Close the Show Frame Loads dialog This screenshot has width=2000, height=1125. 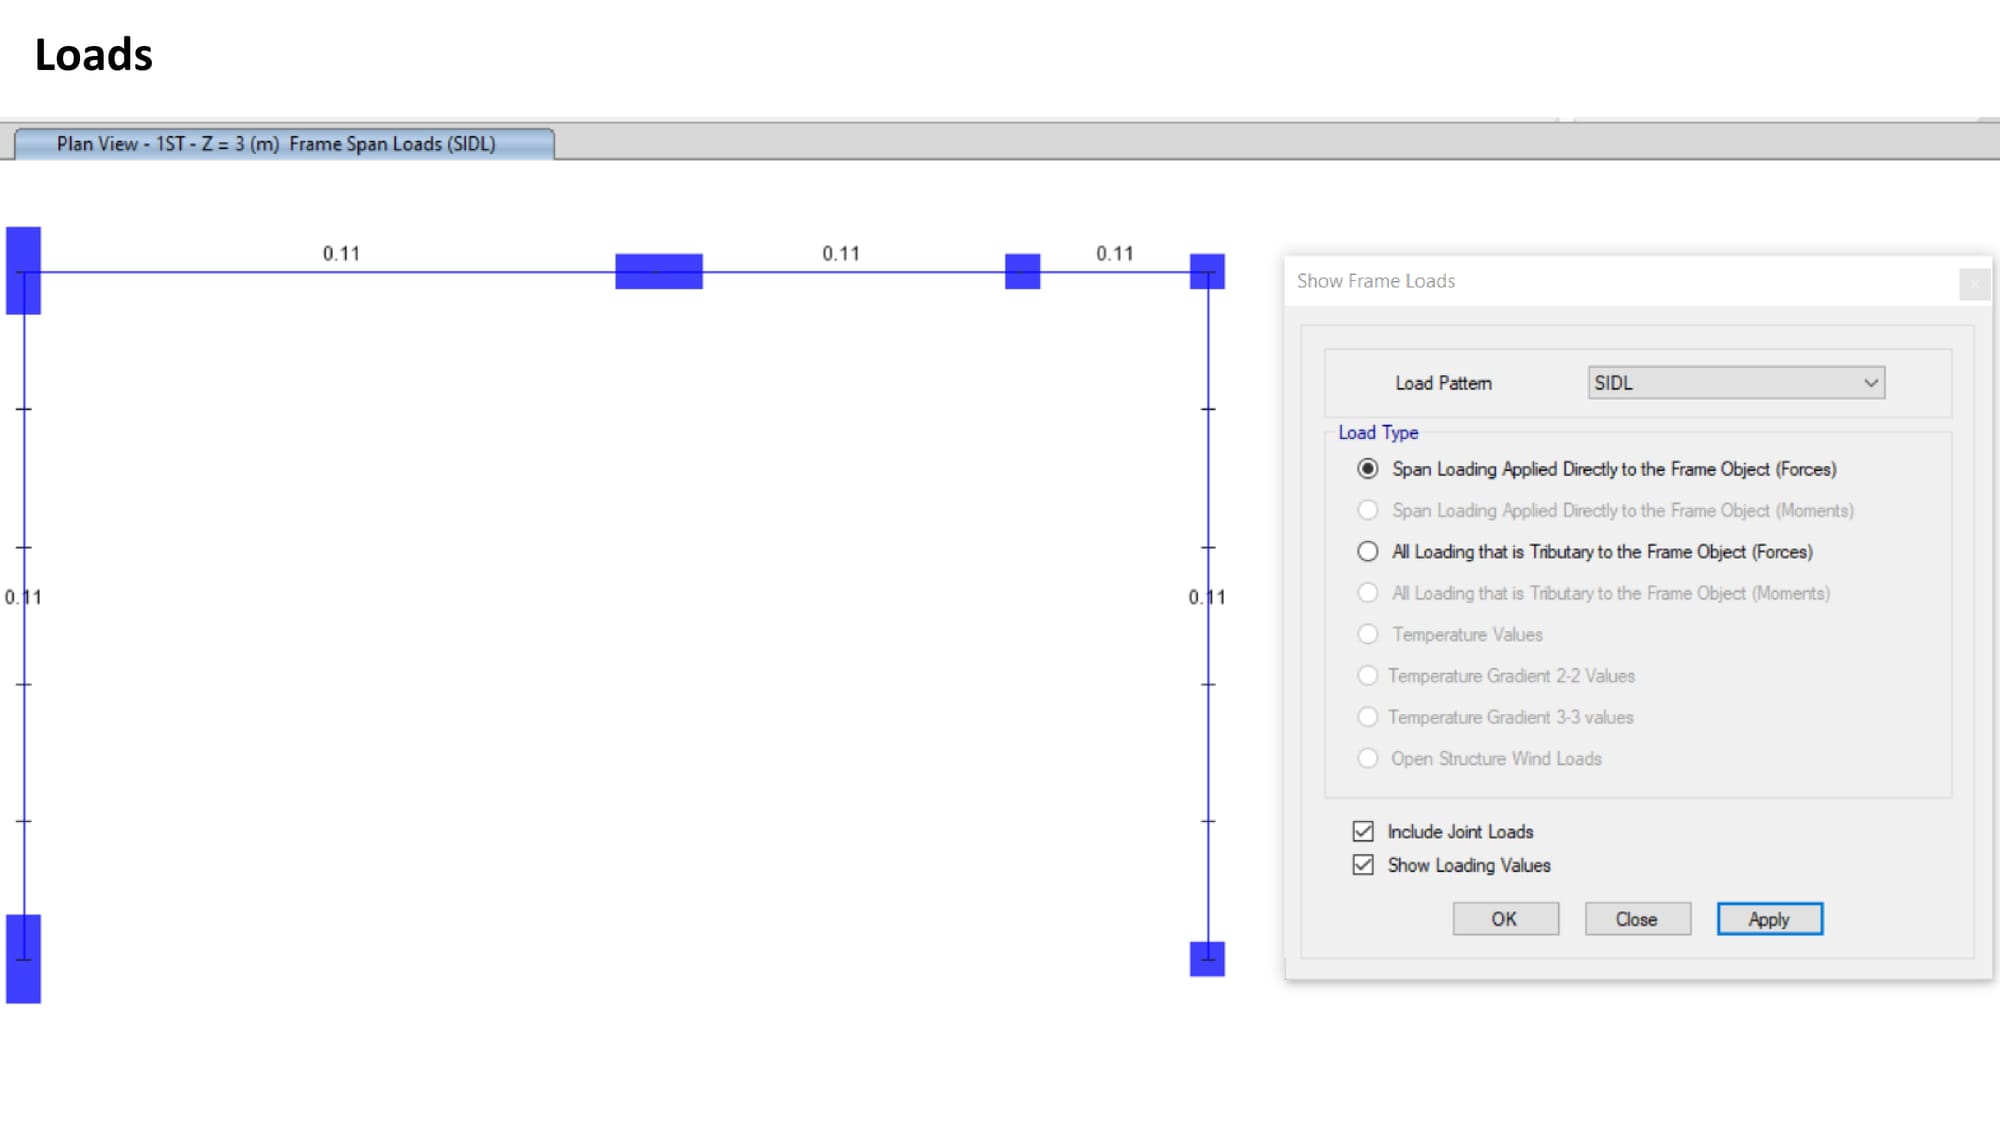[1973, 285]
